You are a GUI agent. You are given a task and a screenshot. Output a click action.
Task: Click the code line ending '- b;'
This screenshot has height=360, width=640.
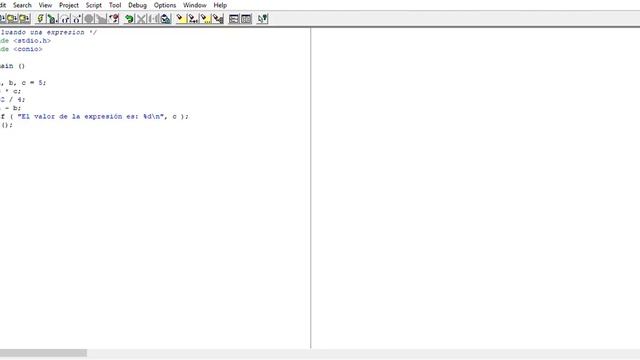tap(11, 108)
